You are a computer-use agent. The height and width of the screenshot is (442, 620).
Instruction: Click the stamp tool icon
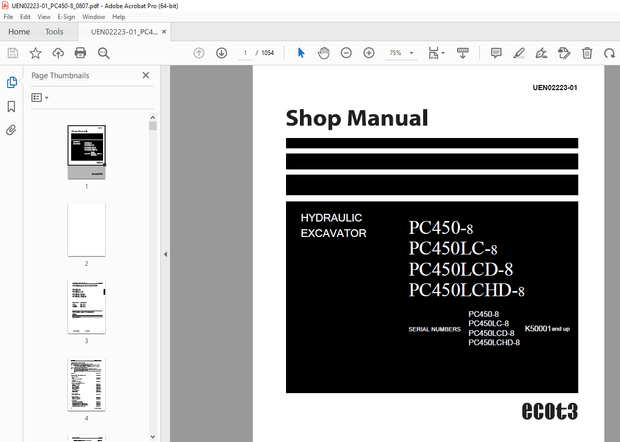click(564, 53)
